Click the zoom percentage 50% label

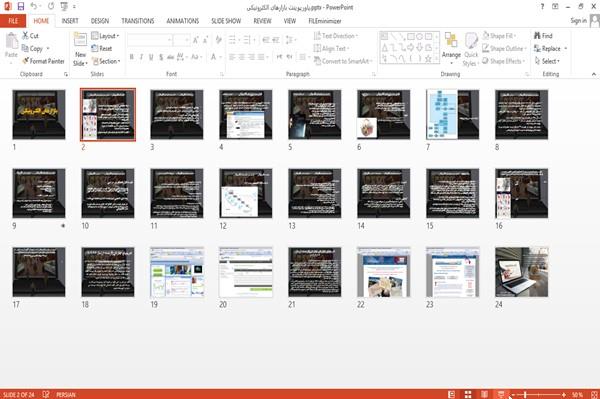(x=578, y=394)
